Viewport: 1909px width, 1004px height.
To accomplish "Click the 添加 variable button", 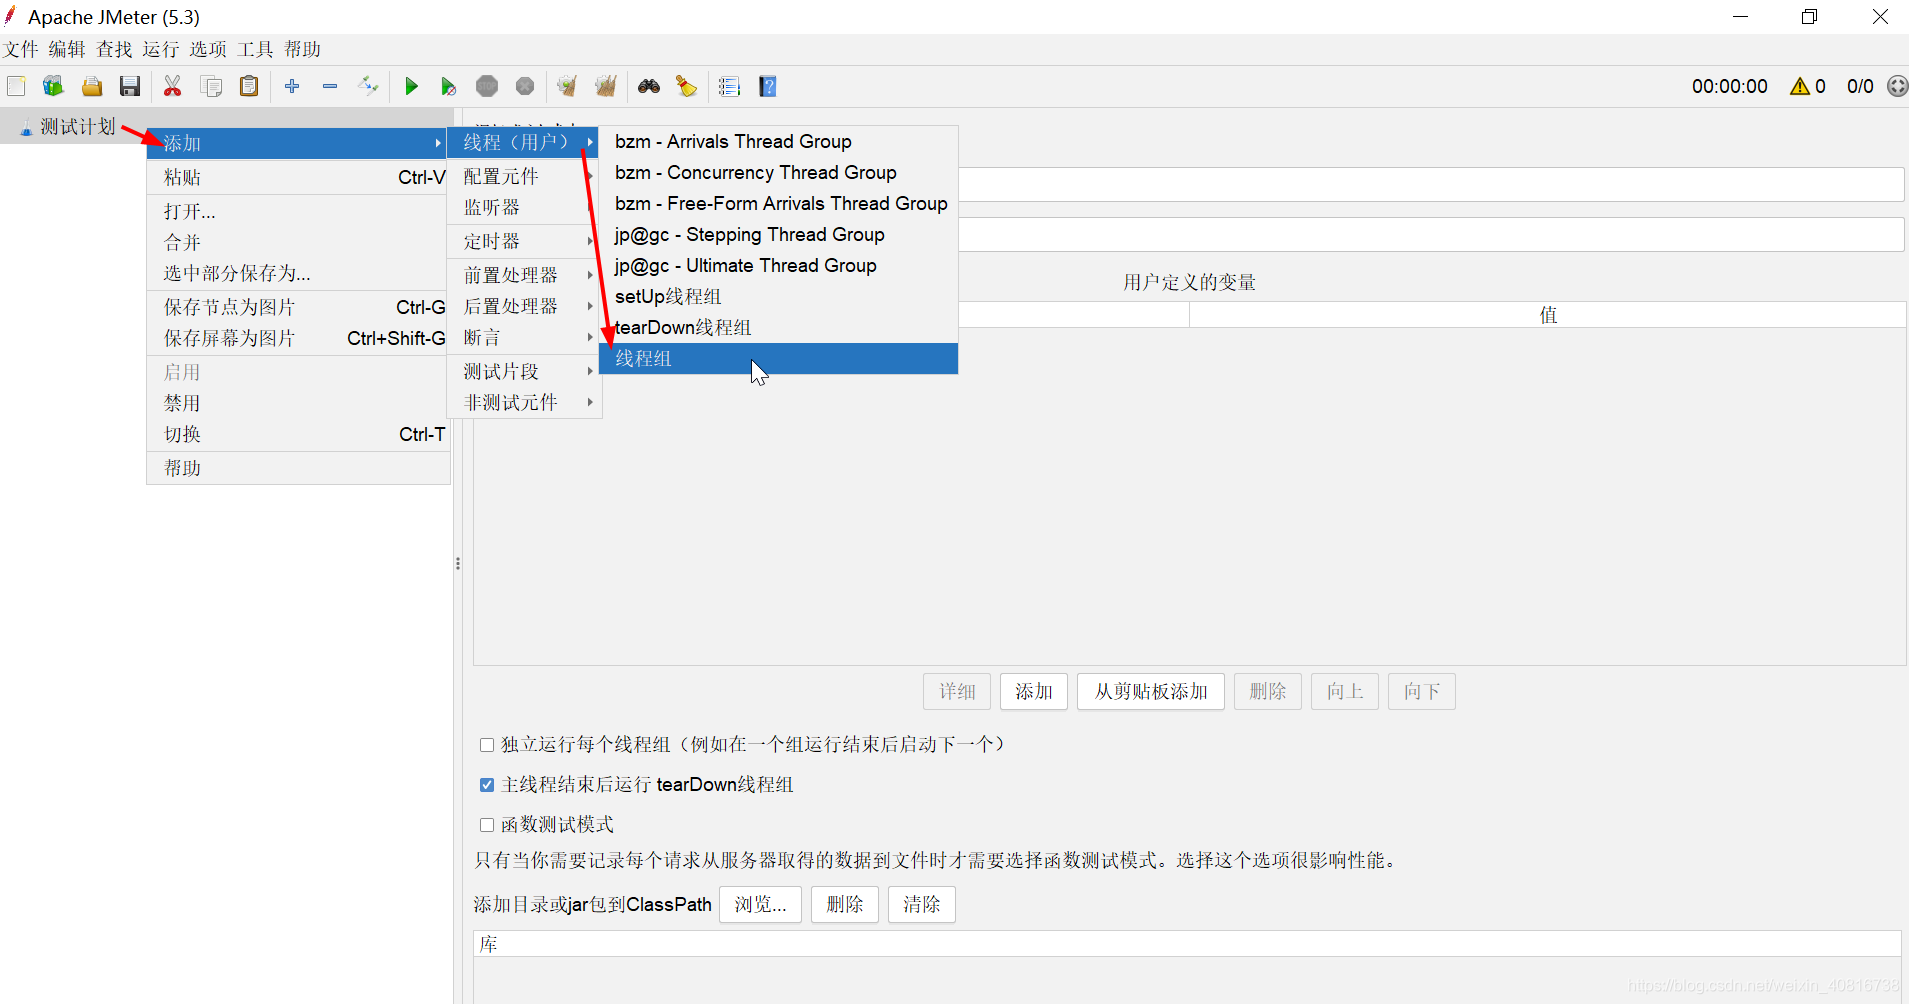I will click(1034, 691).
